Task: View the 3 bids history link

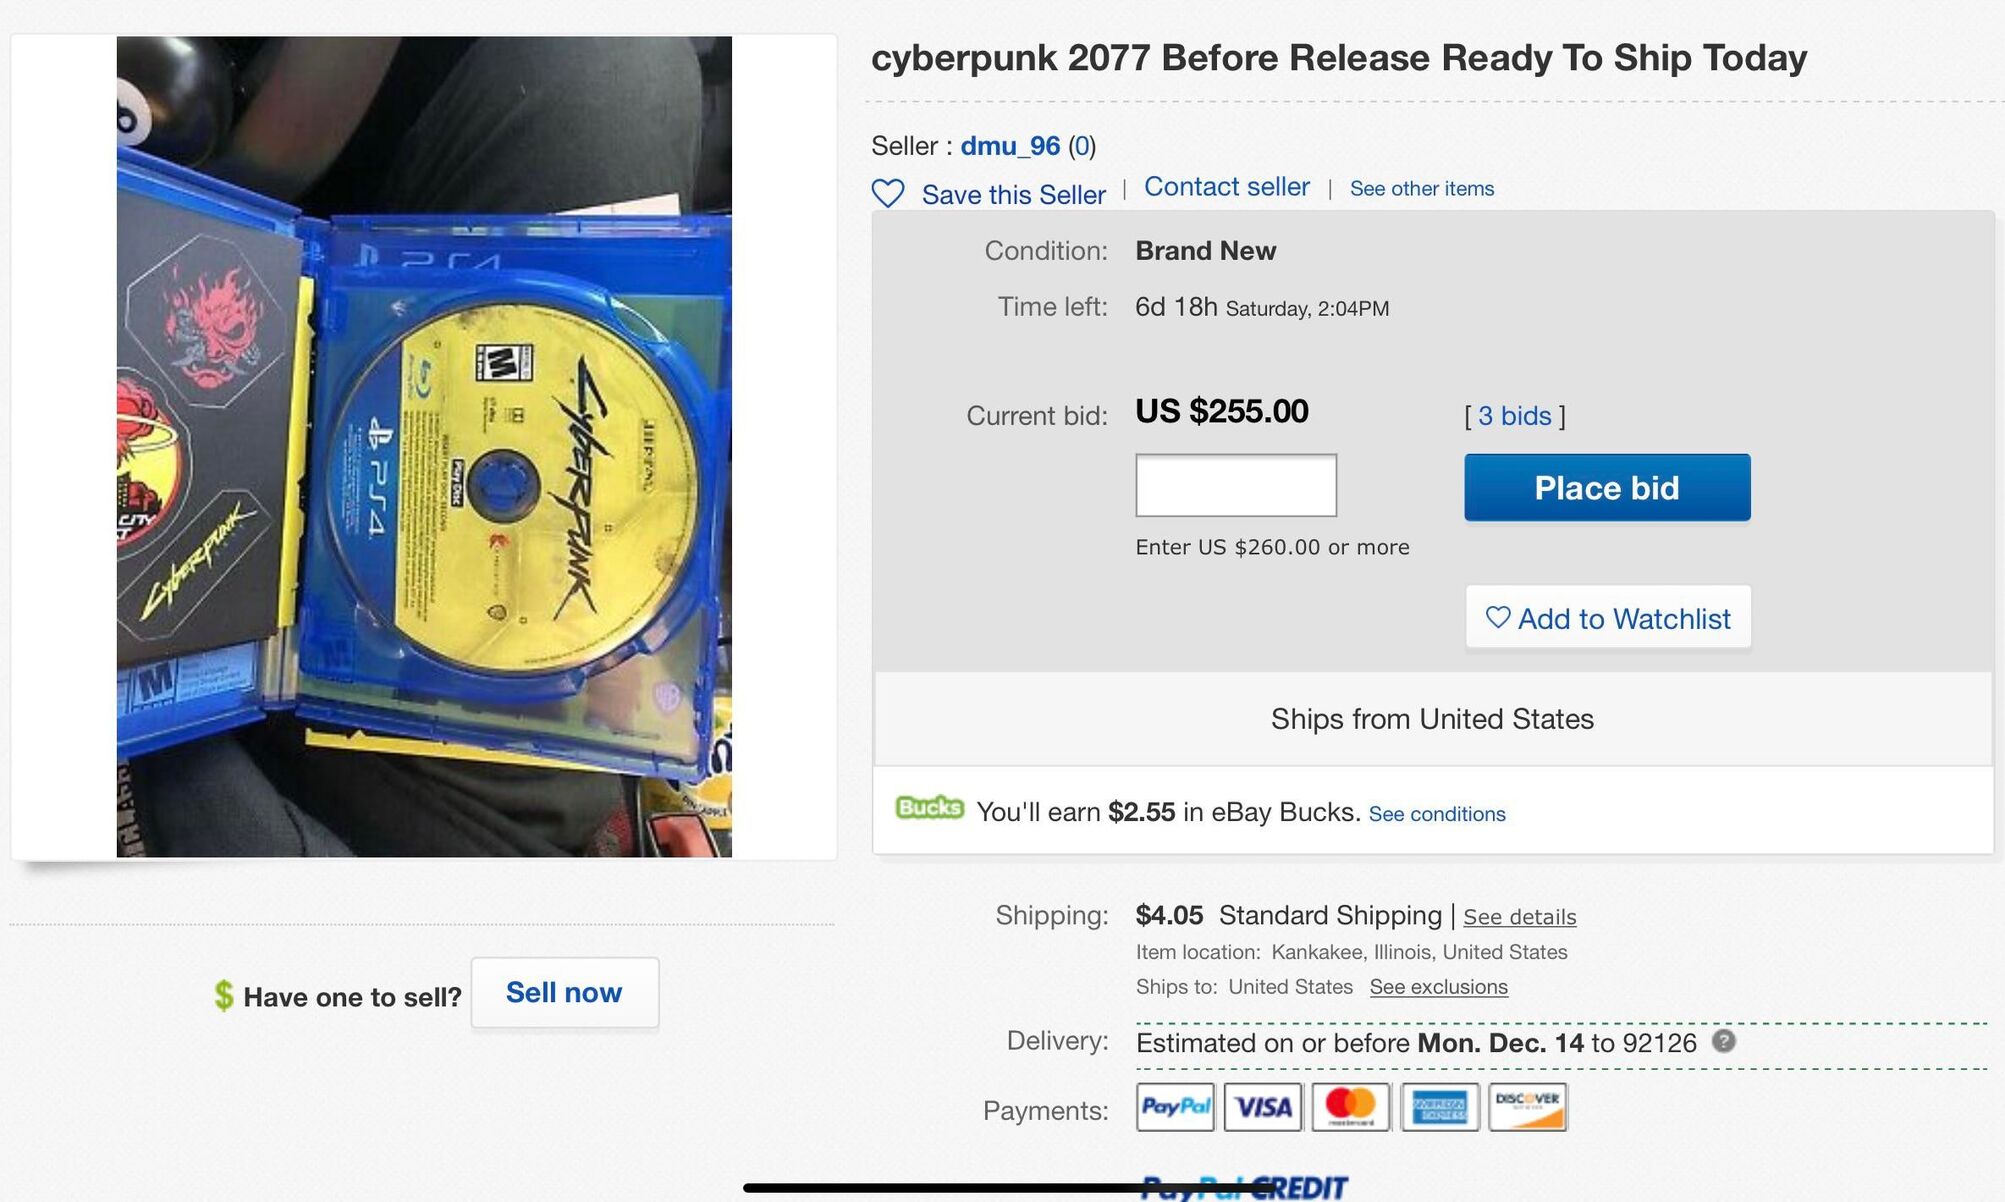Action: pos(1514,416)
